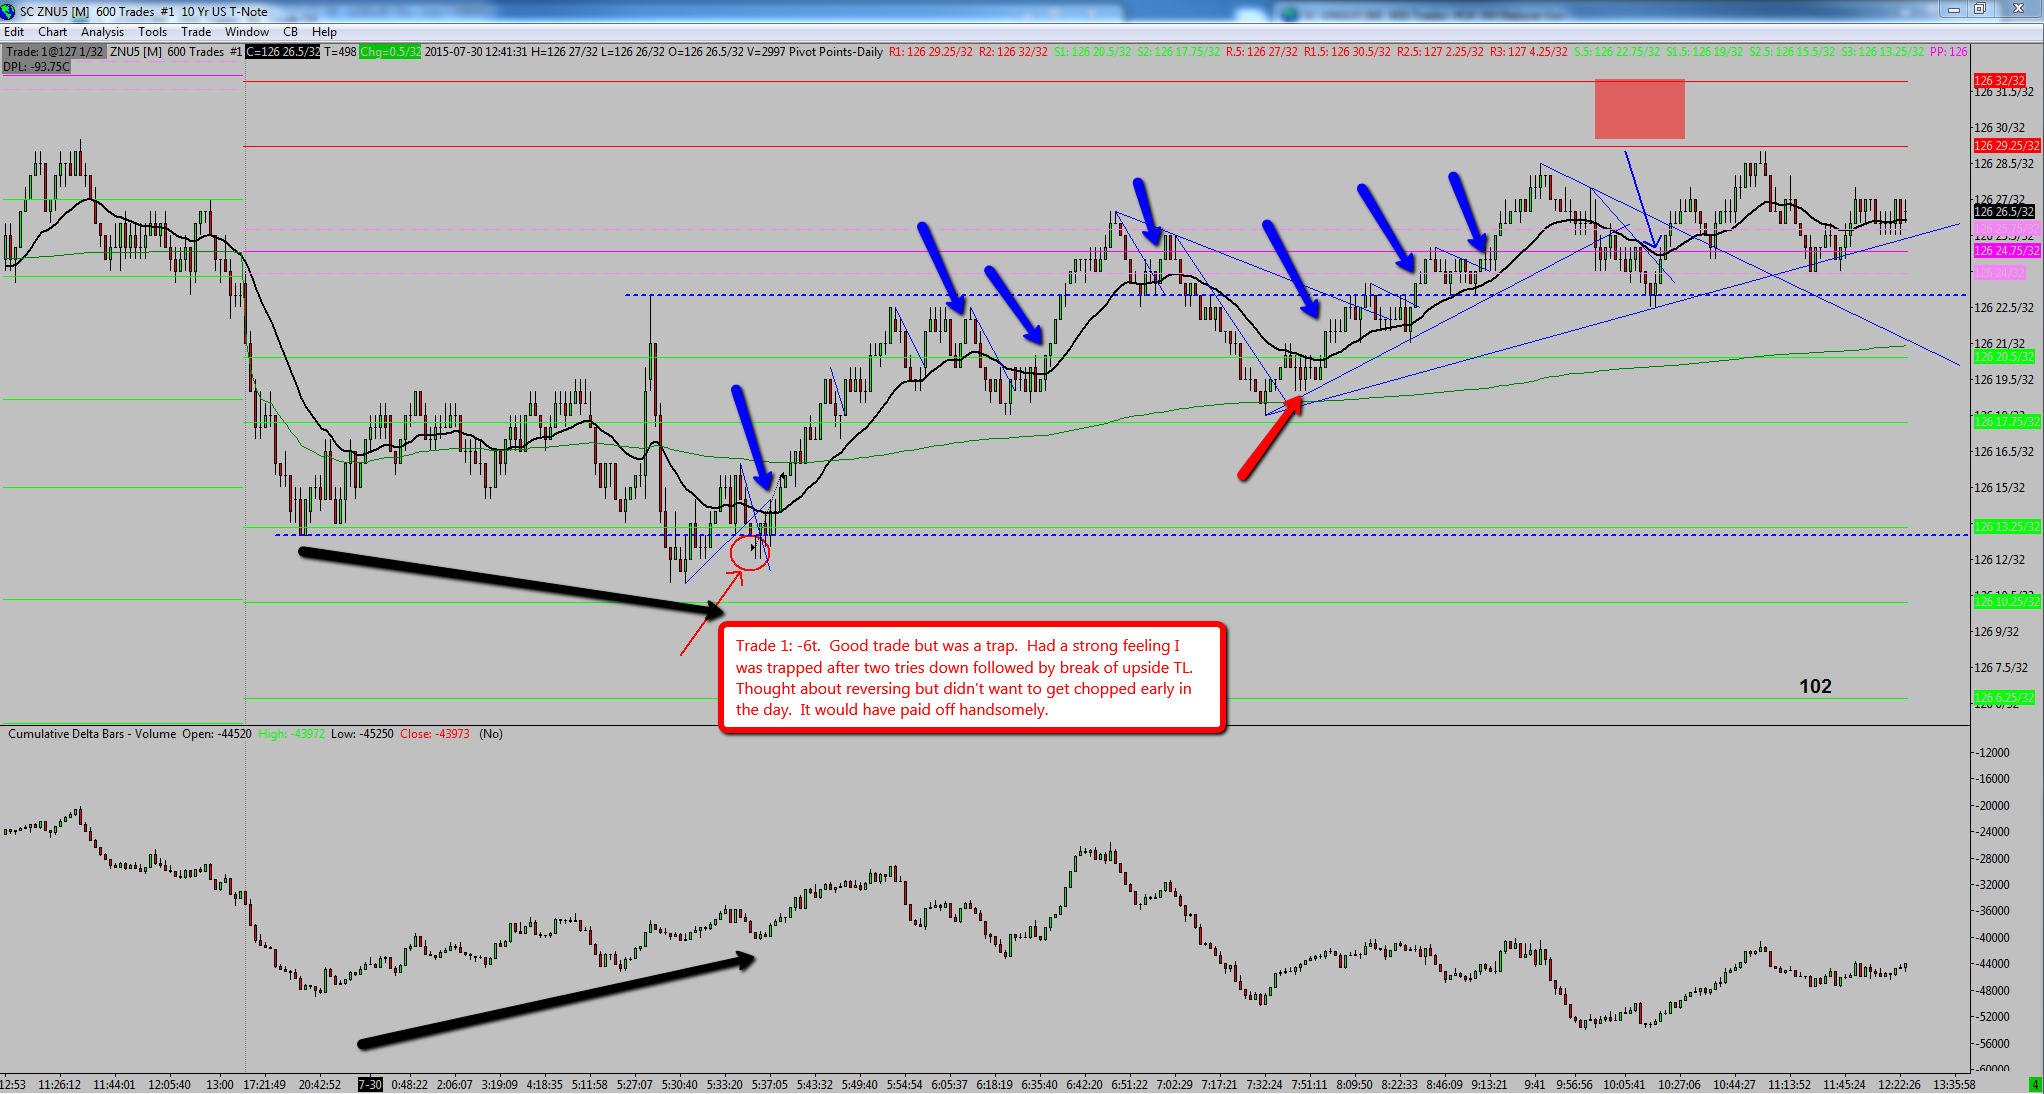Click the 'S1: 126 20.5/32' pivot readout
Image resolution: width=2044 pixels, height=1094 pixels.
click(1093, 52)
